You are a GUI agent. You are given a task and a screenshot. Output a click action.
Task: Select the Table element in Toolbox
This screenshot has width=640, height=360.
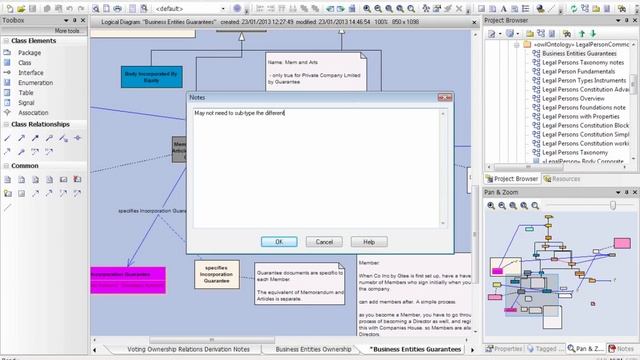click(x=26, y=93)
